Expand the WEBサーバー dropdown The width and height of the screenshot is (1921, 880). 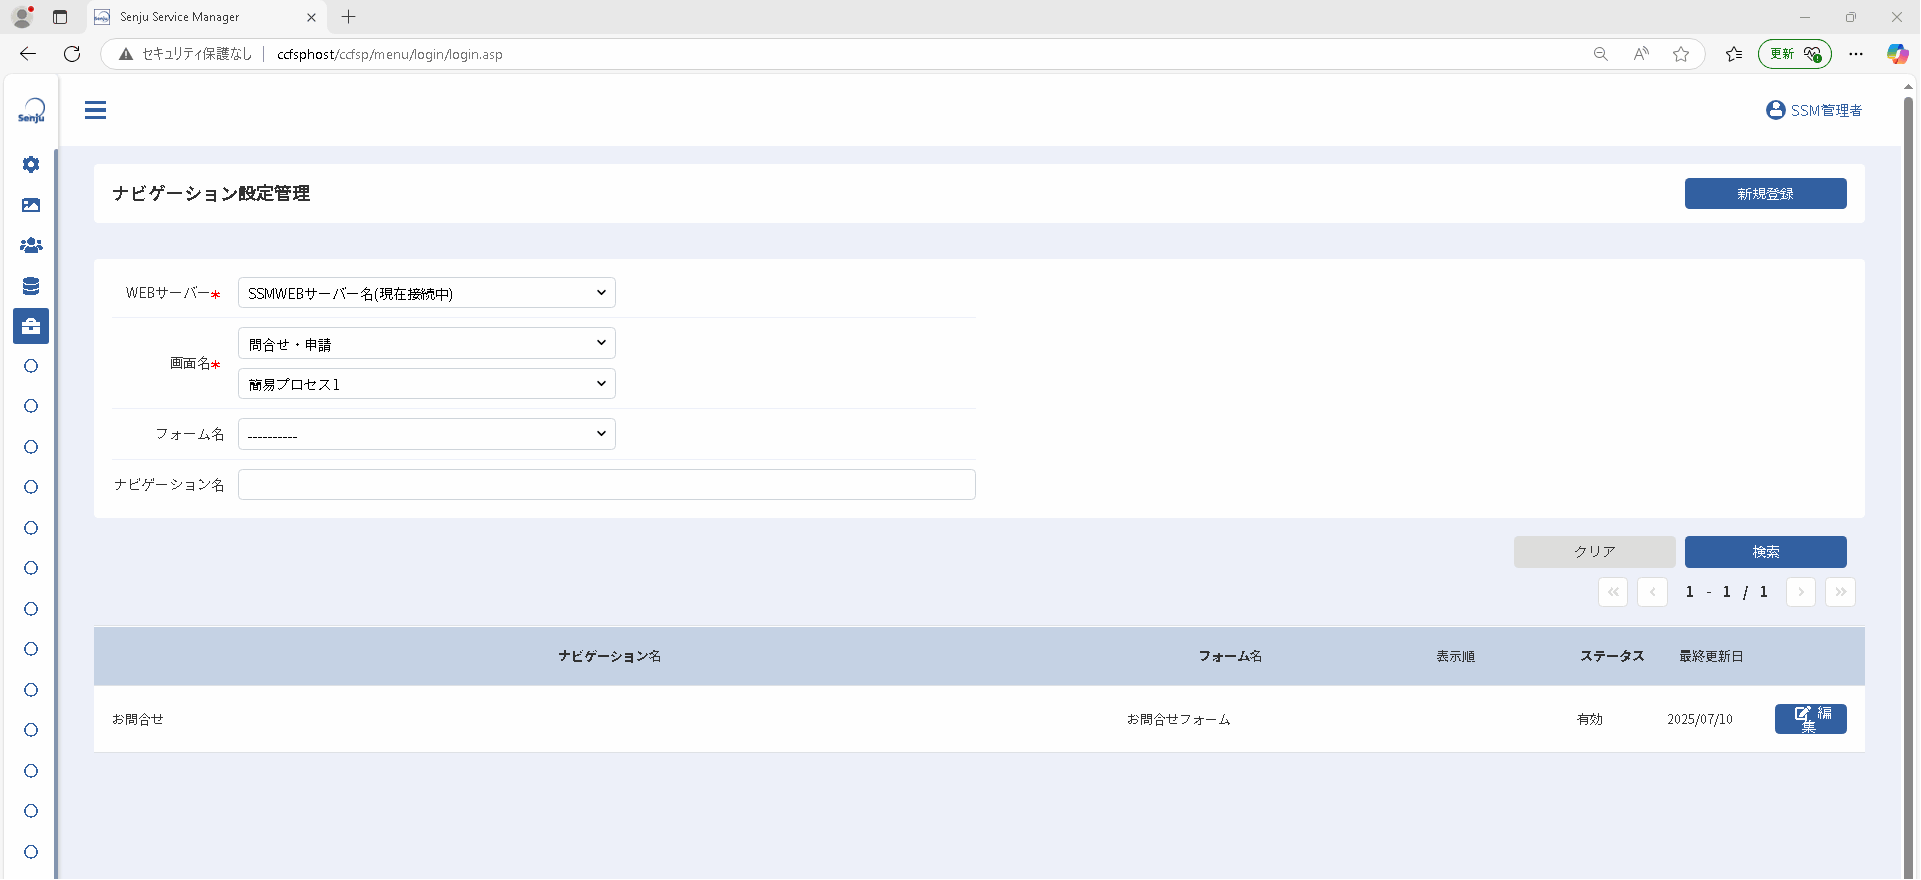click(x=427, y=293)
